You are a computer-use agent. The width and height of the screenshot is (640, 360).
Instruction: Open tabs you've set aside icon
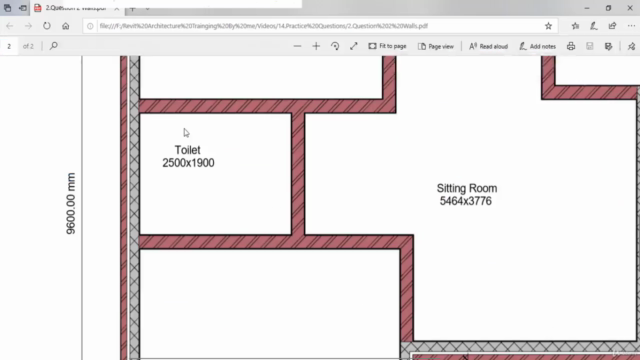(x=7, y=8)
